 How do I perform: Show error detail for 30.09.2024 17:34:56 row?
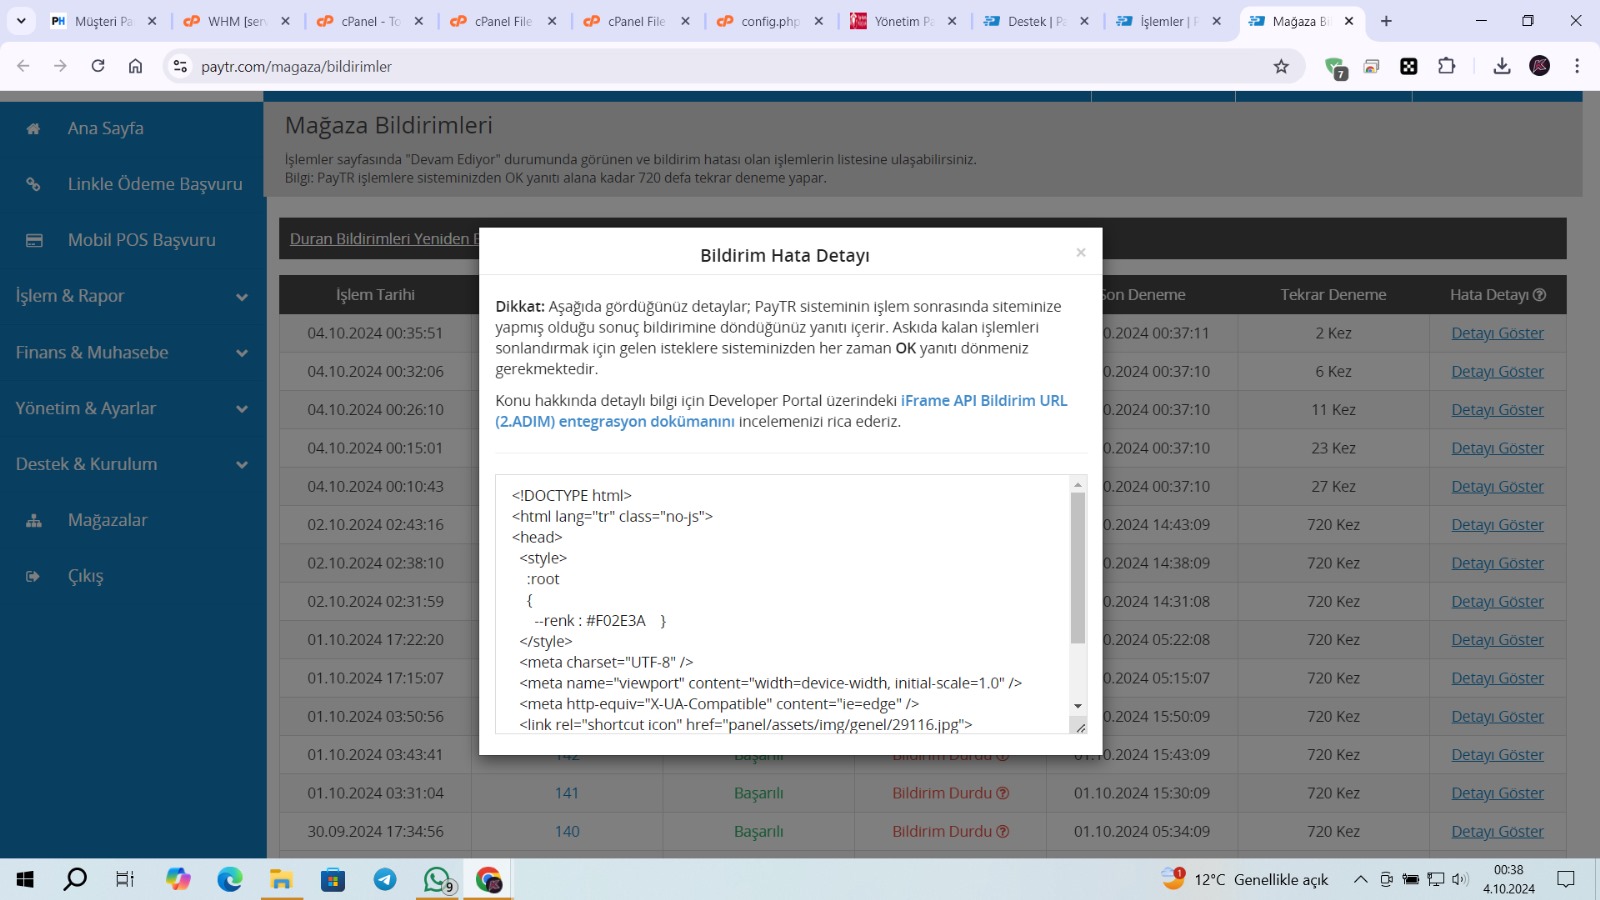(x=1497, y=832)
